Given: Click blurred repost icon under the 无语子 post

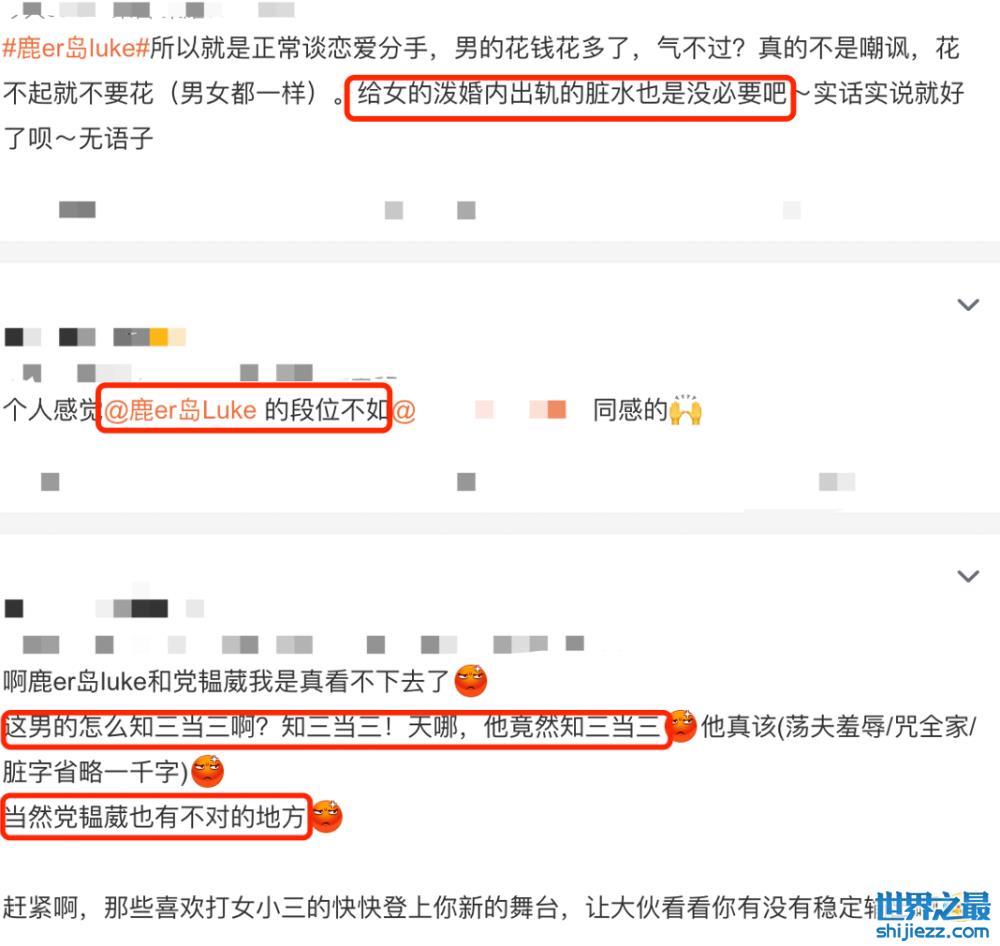Looking at the screenshot, I should click(77, 210).
